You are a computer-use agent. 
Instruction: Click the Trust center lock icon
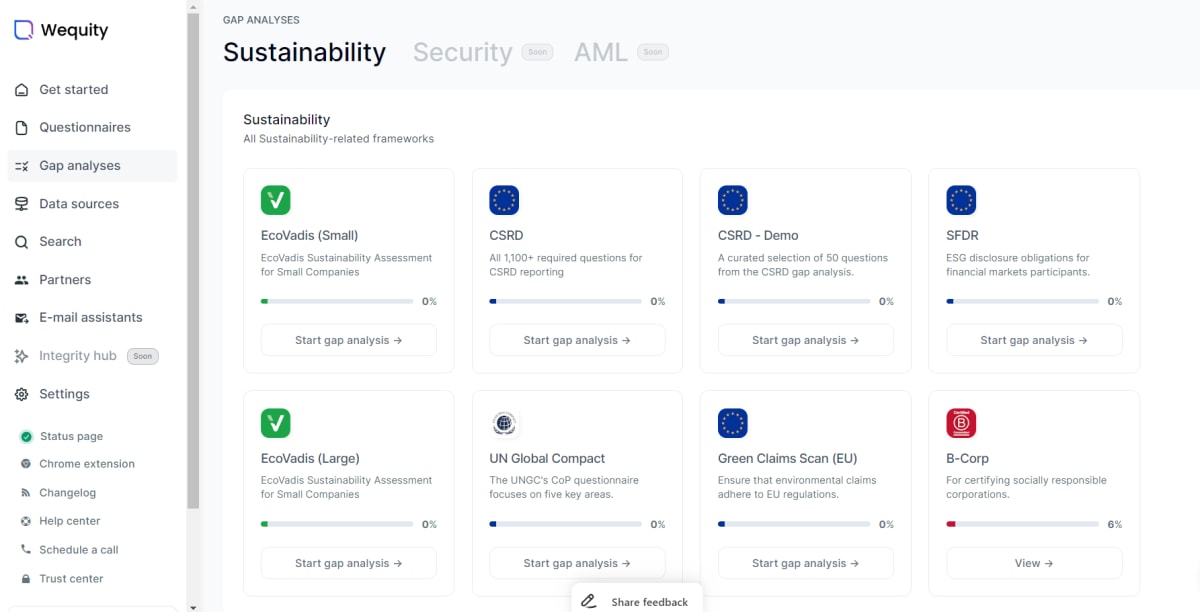26,579
